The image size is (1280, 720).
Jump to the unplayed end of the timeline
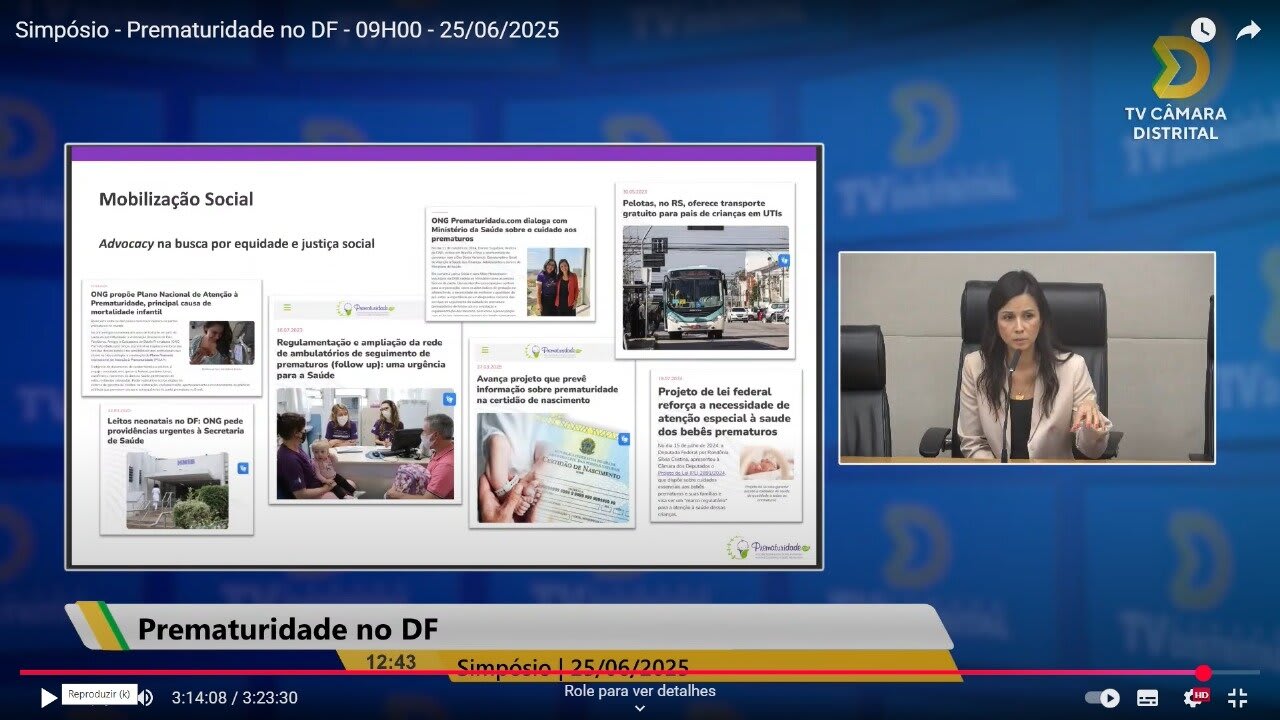[1236, 673]
